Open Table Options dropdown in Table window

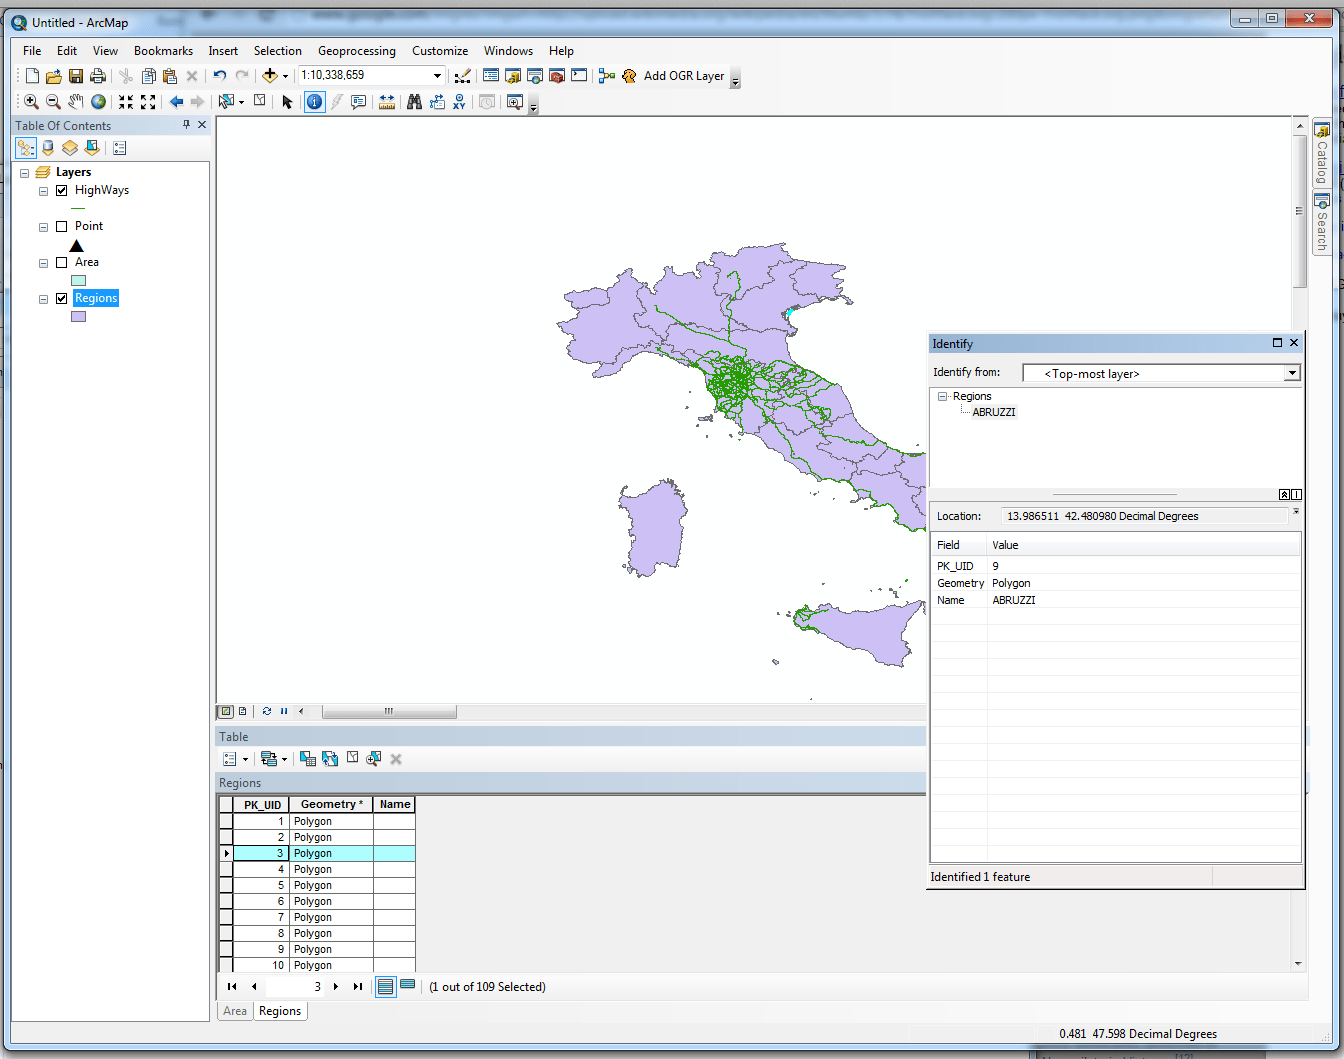(235, 759)
